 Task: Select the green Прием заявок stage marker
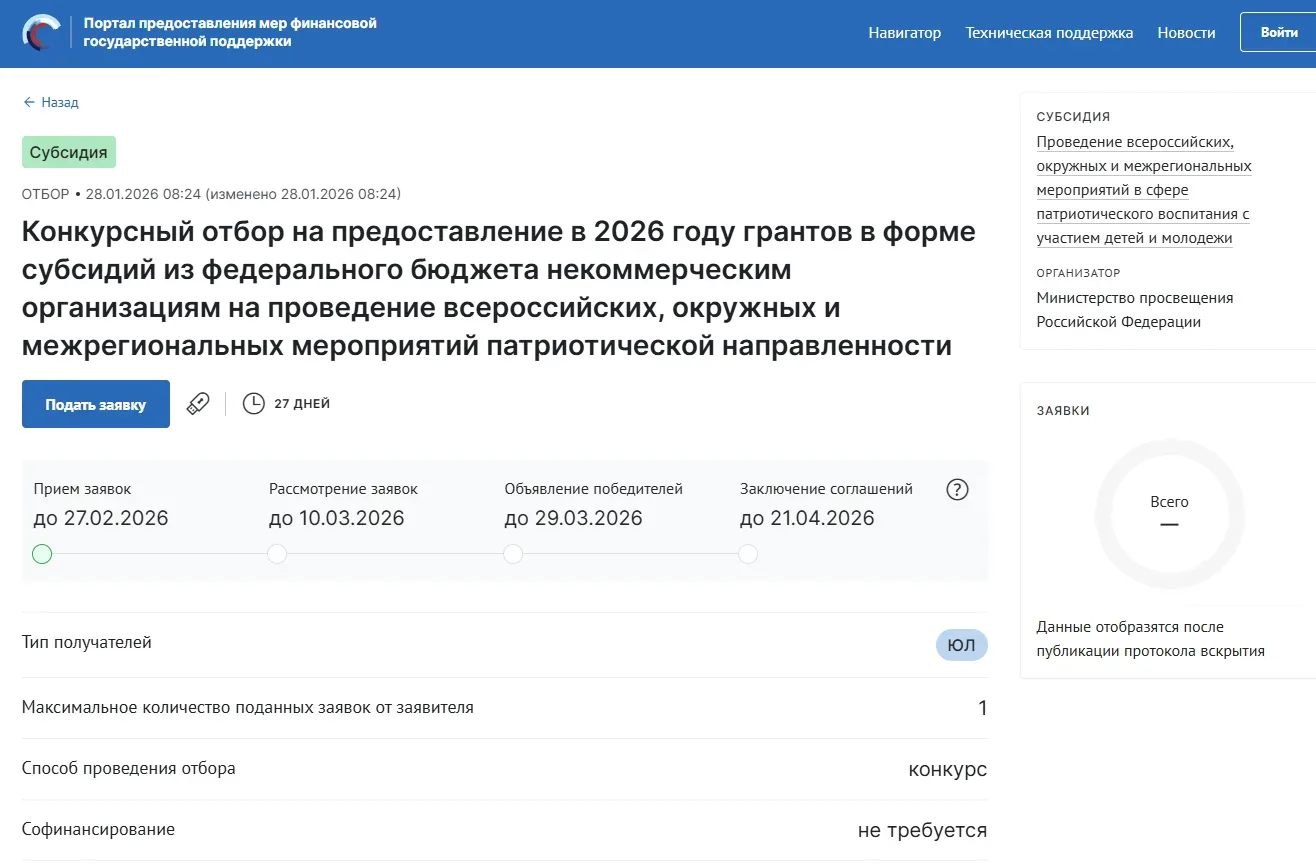tap(42, 554)
